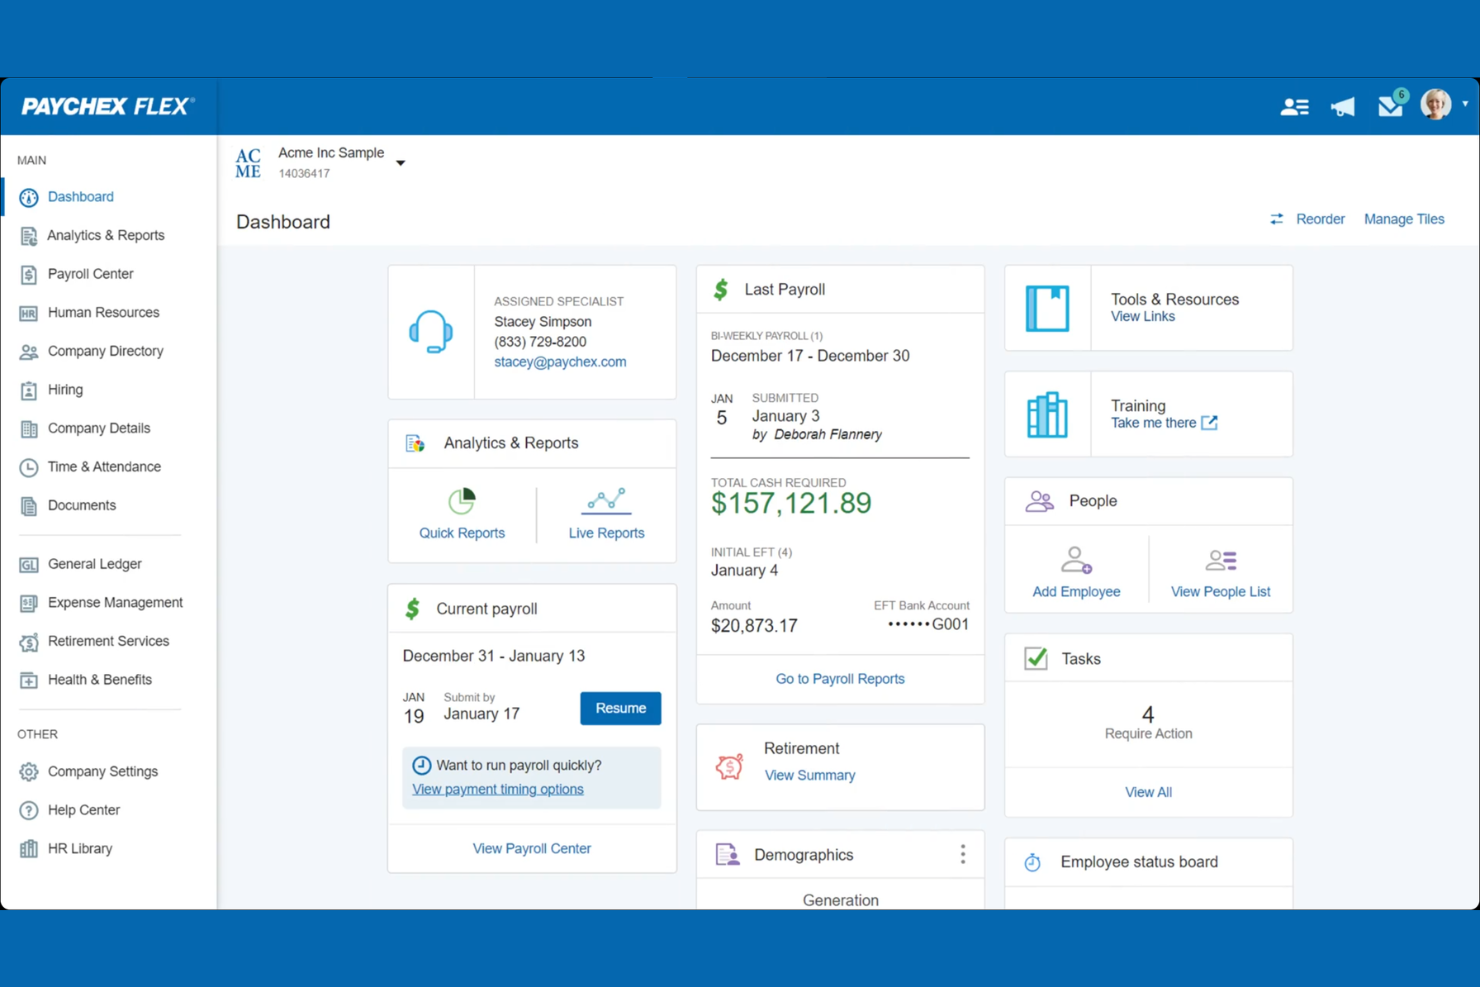Click the Add Employee link text
Image resolution: width=1480 pixels, height=987 pixels.
pyautogui.click(x=1076, y=592)
